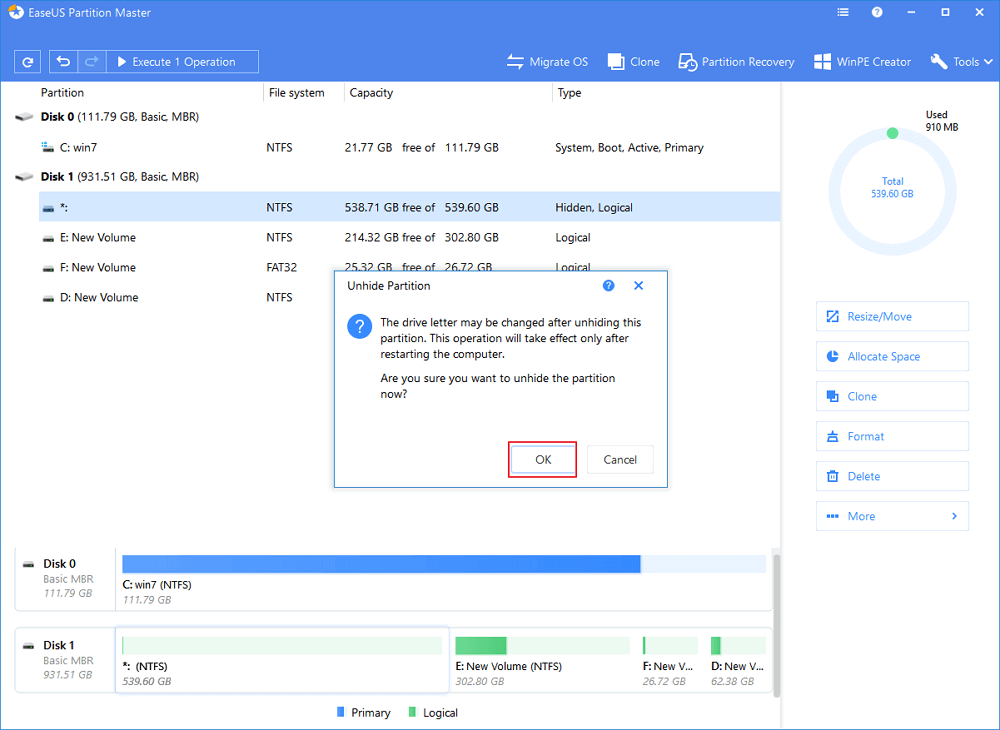Click the redo arrow icon
This screenshot has height=730, width=1000.
click(91, 62)
